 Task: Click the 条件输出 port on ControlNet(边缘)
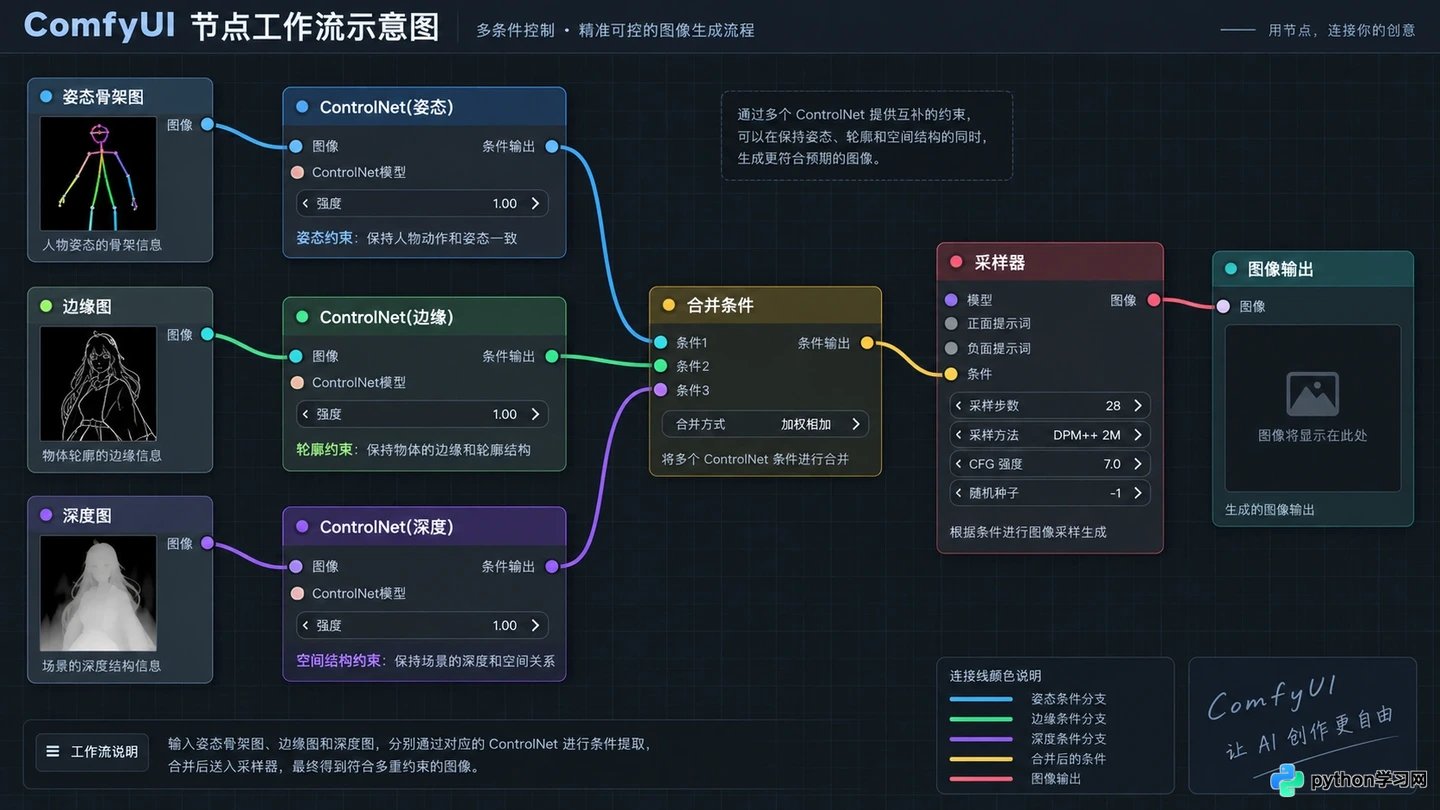click(x=552, y=356)
